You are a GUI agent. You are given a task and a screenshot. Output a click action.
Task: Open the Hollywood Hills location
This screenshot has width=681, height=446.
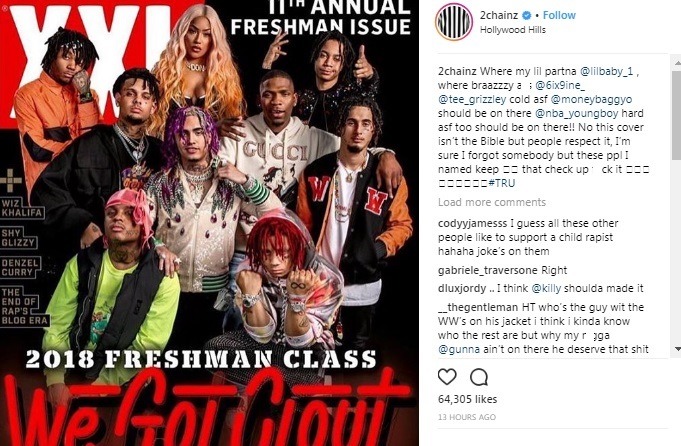click(x=512, y=30)
